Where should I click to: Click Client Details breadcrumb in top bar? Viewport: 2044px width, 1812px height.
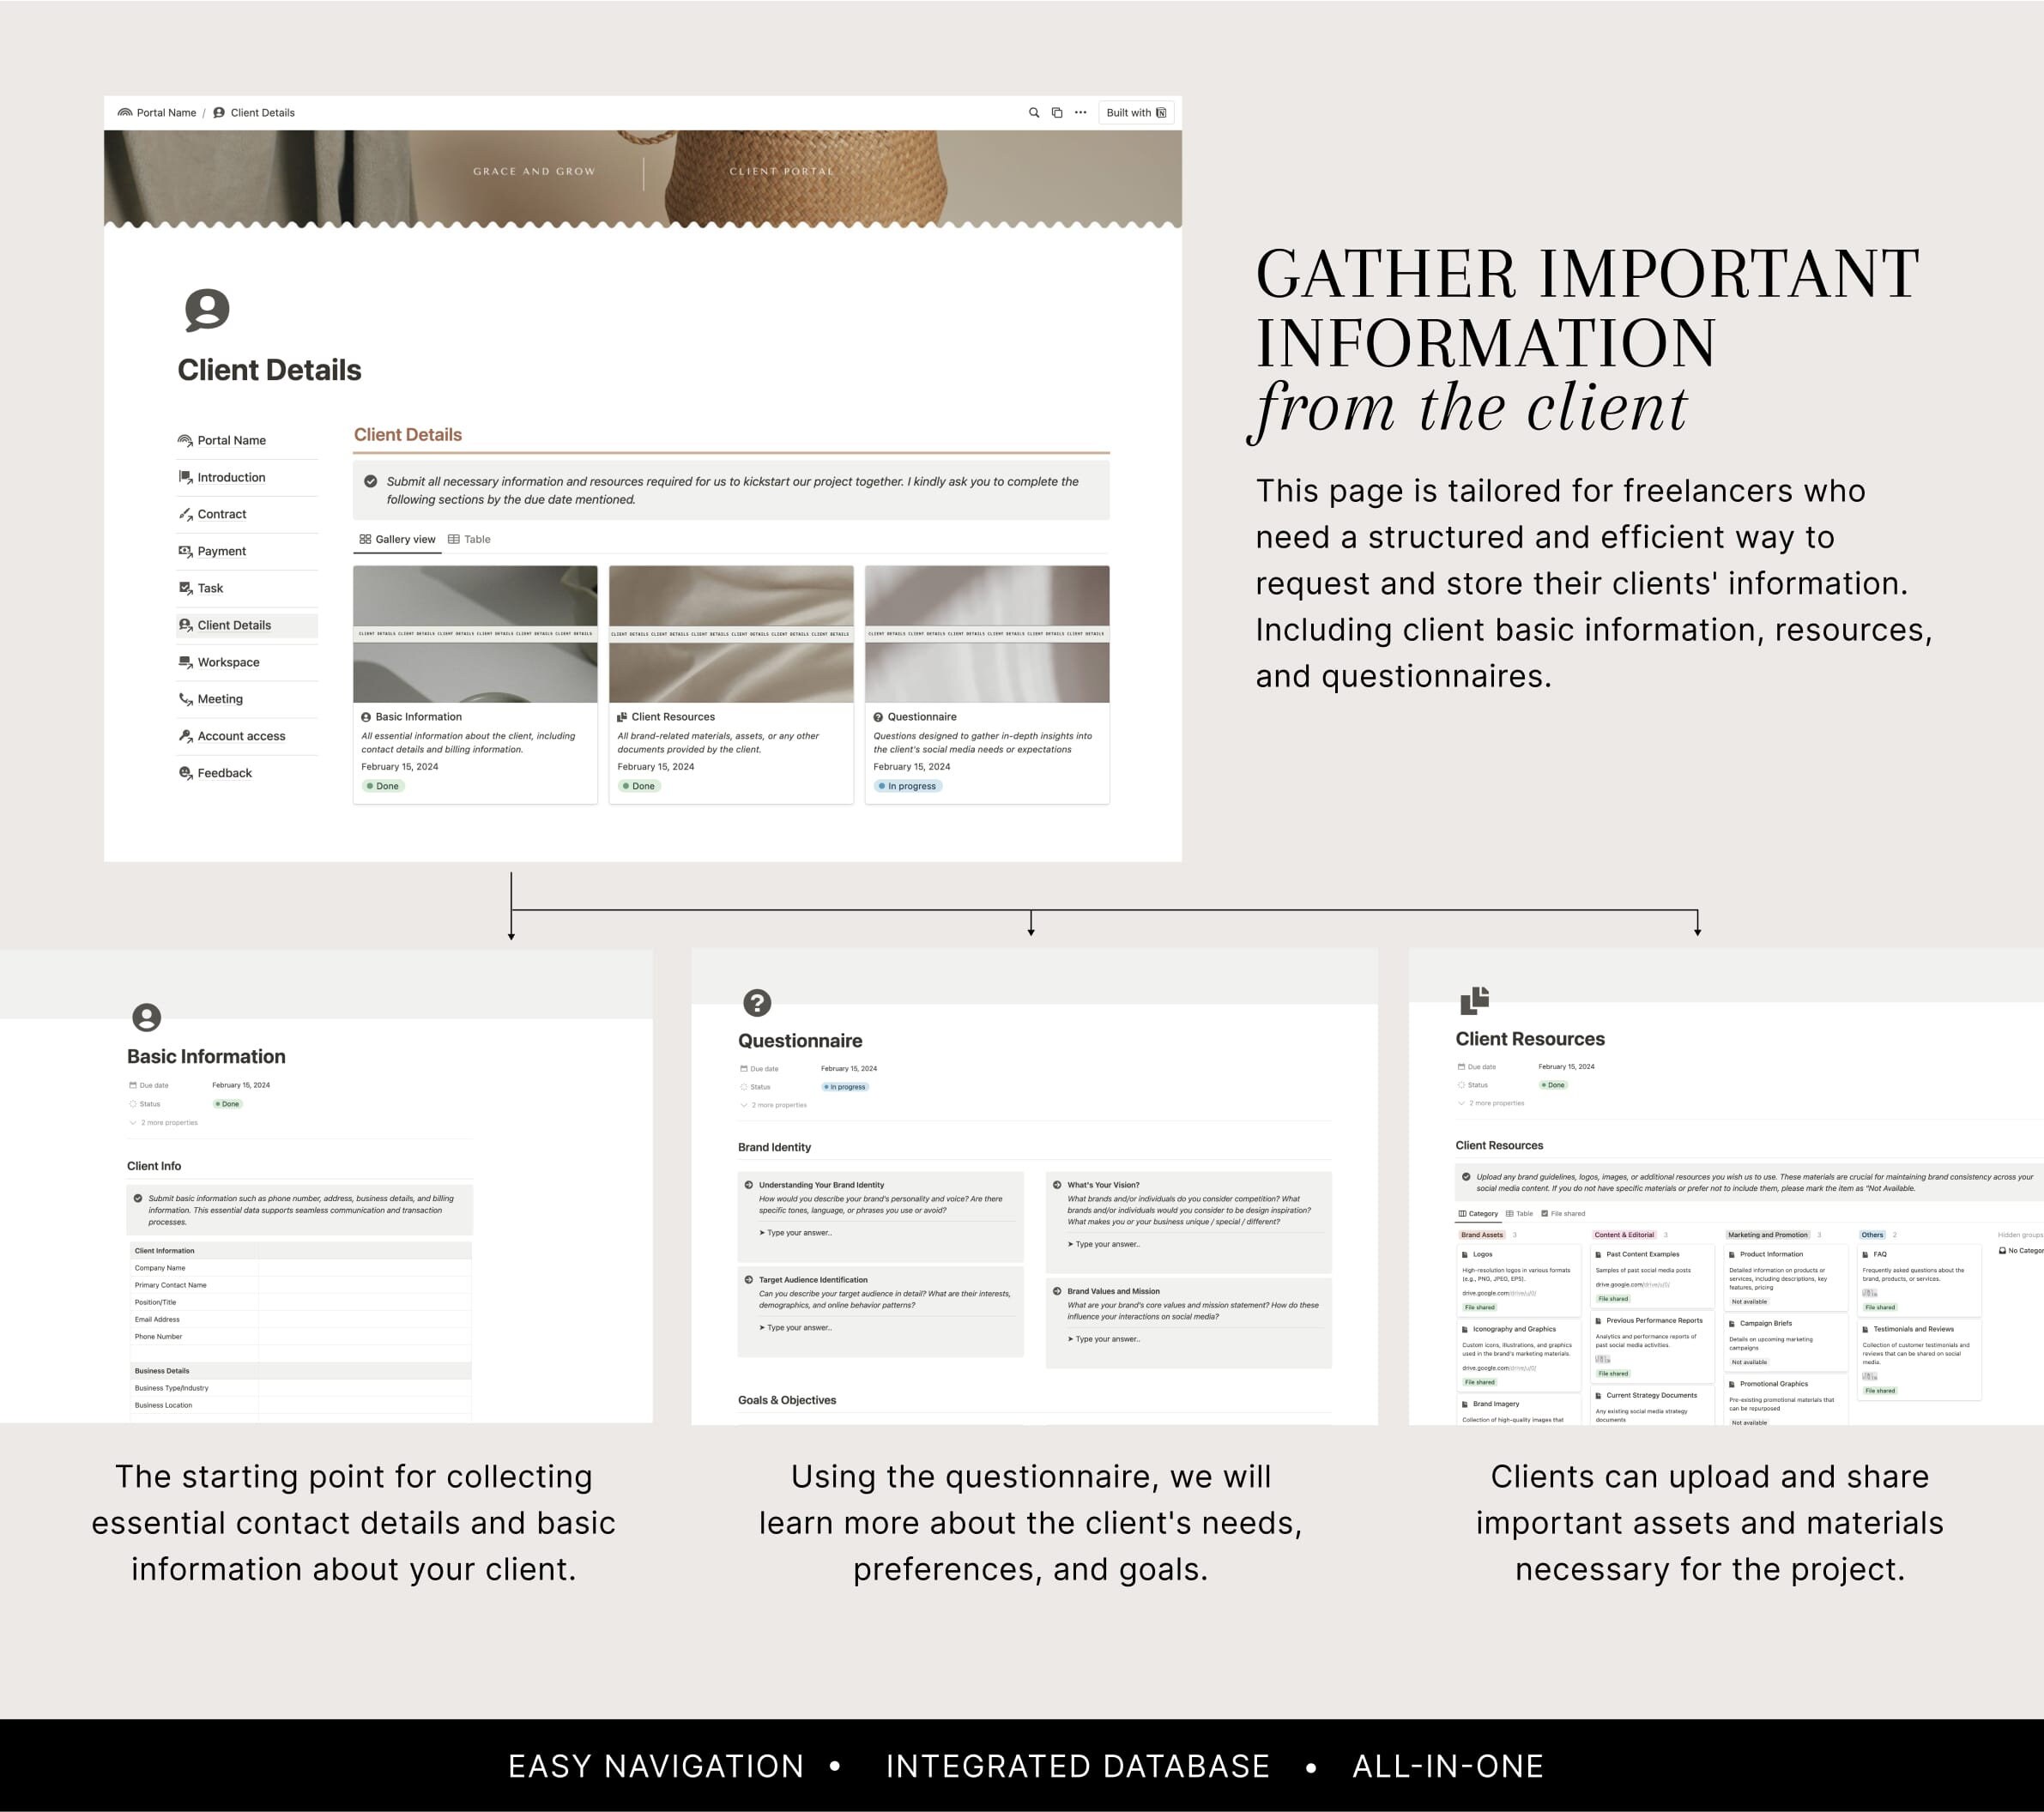(254, 113)
